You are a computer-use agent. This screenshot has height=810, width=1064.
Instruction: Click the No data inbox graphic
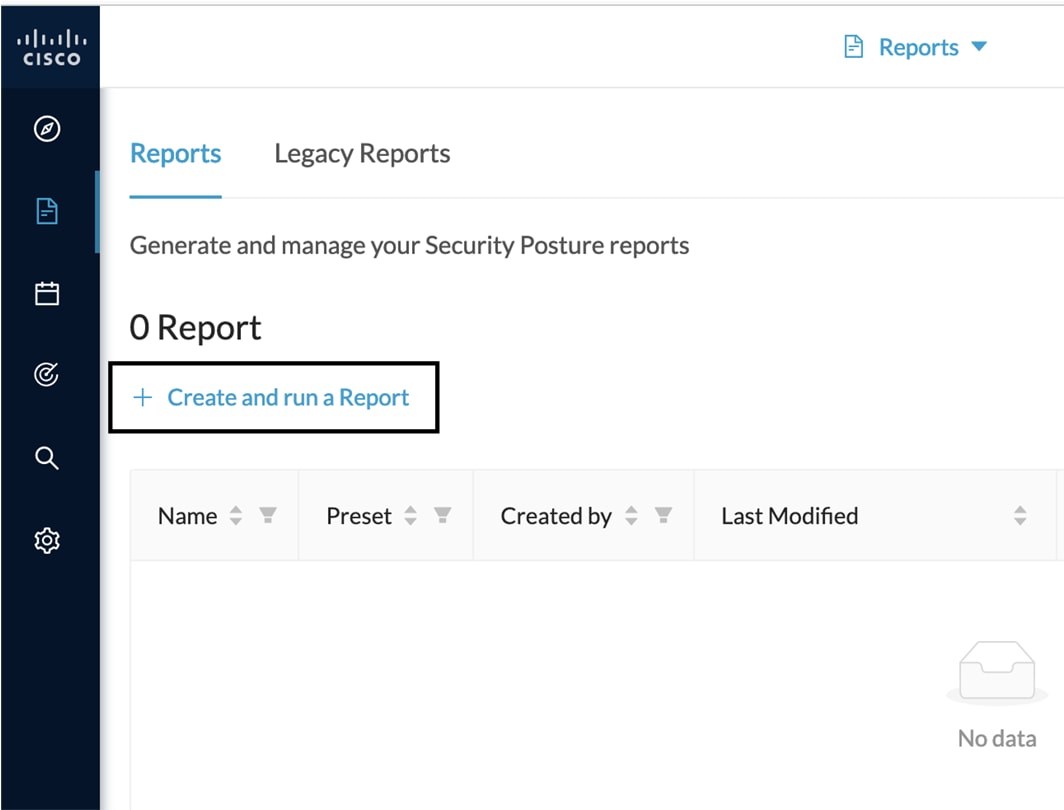coord(996,670)
